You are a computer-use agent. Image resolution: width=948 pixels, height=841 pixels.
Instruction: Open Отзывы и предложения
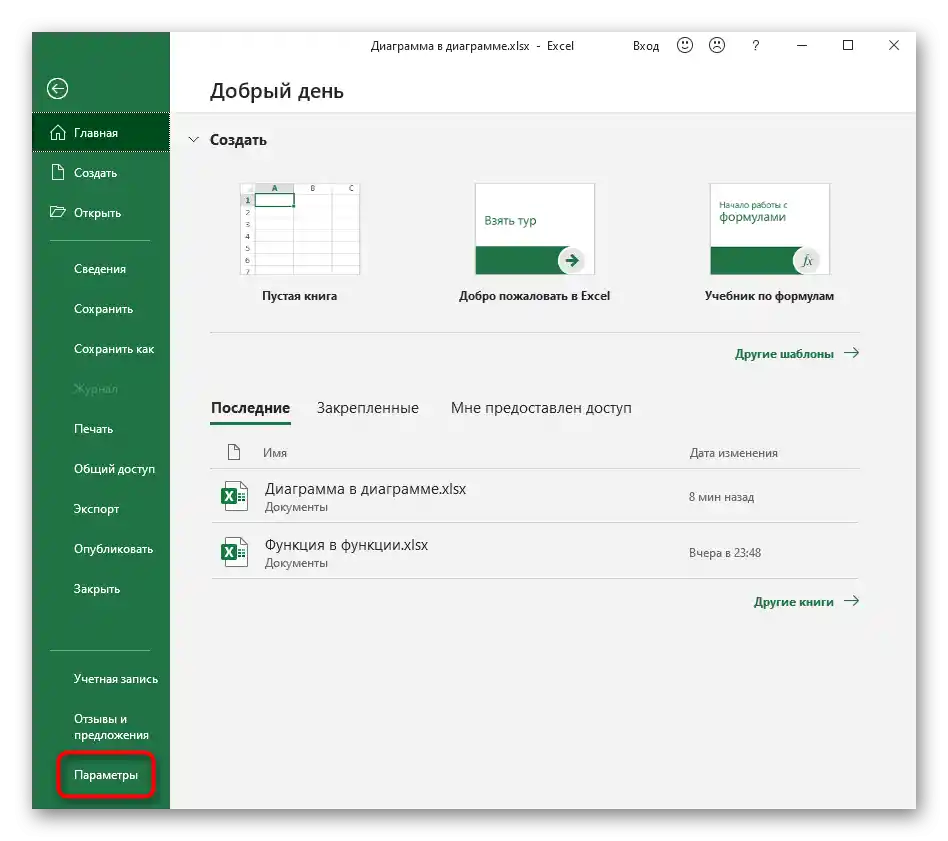[111, 727]
